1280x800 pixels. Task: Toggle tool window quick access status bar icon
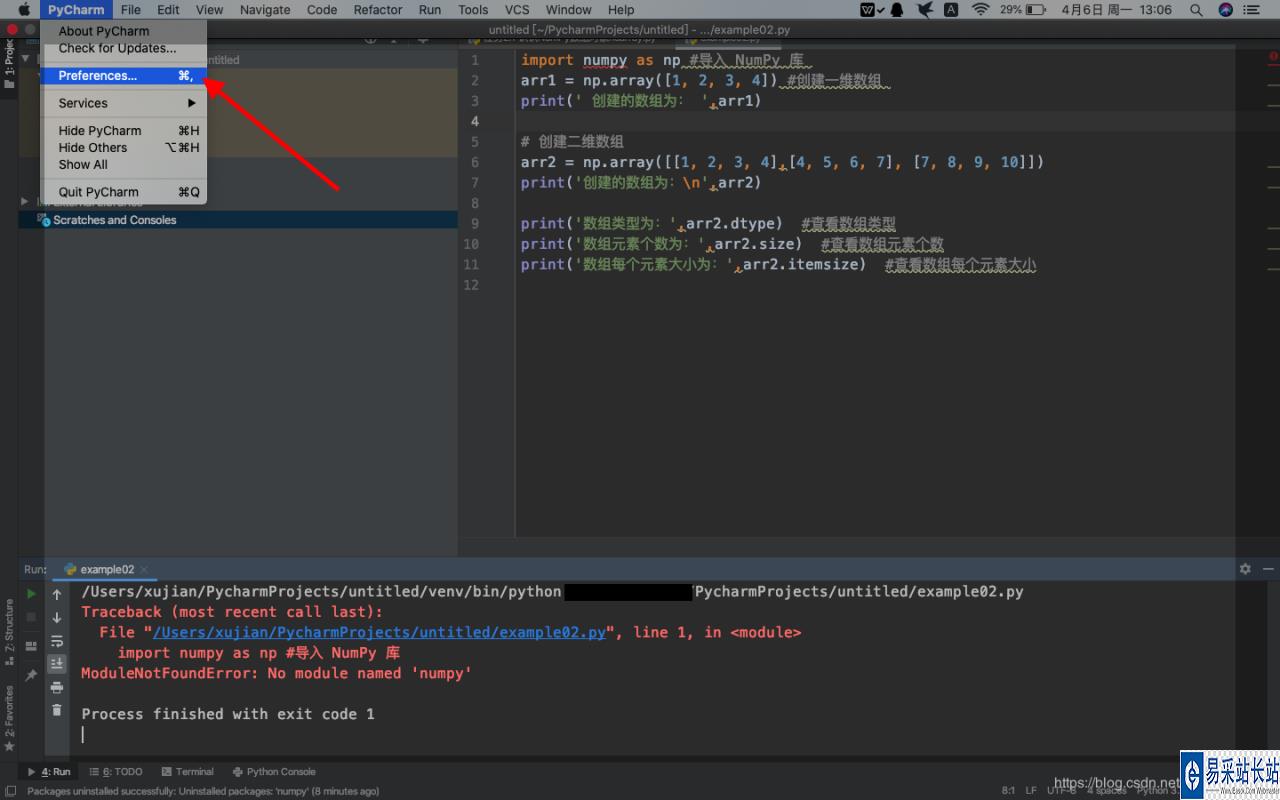coord(10,791)
